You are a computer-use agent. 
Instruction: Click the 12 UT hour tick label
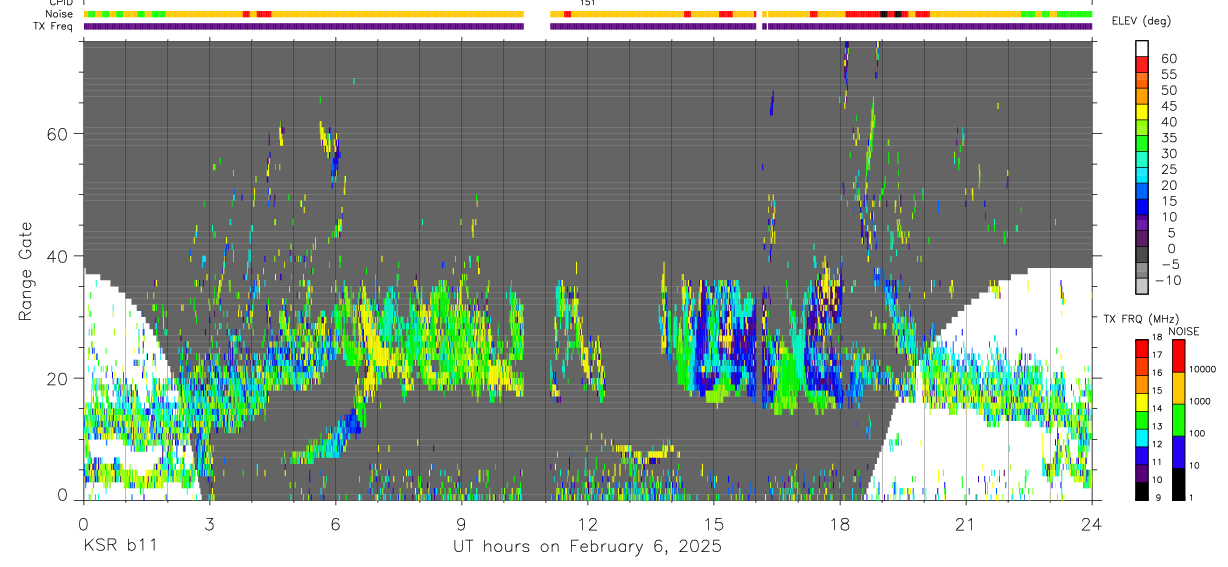(587, 523)
